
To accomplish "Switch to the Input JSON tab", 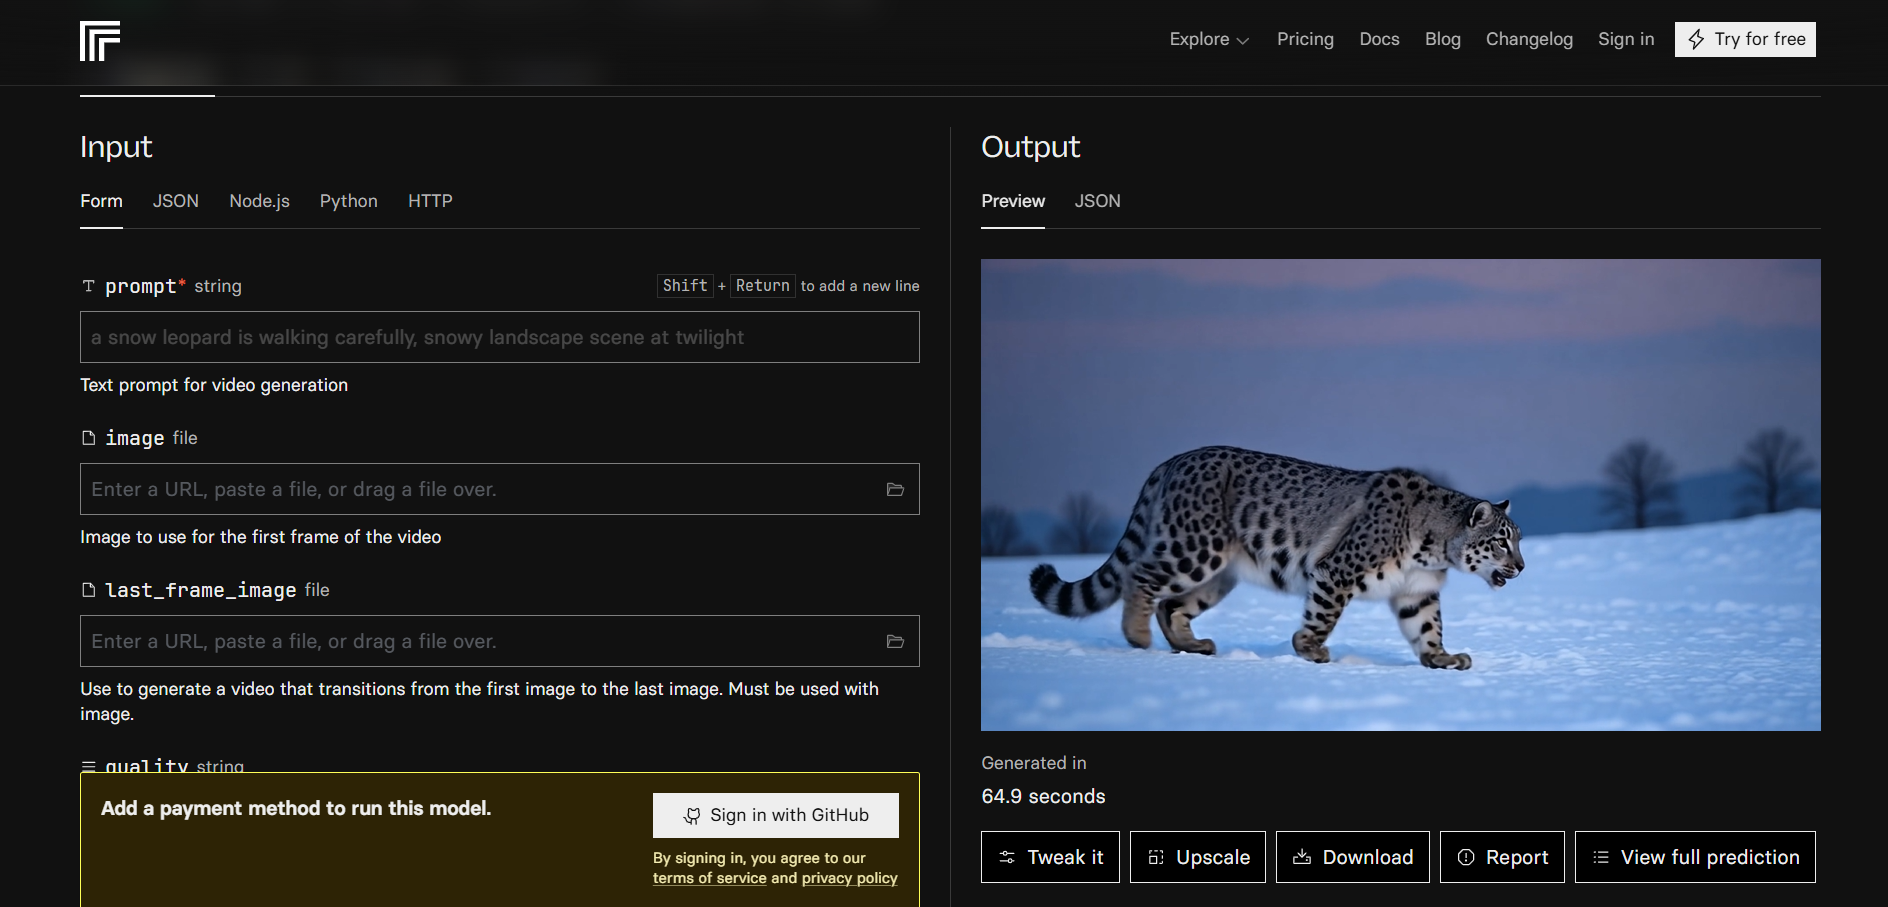I will [176, 201].
